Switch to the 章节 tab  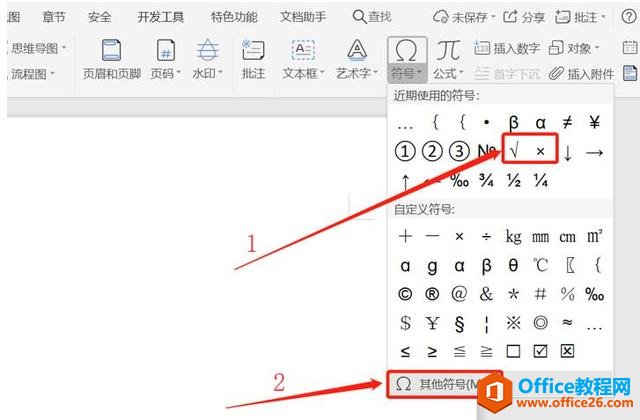pos(53,17)
